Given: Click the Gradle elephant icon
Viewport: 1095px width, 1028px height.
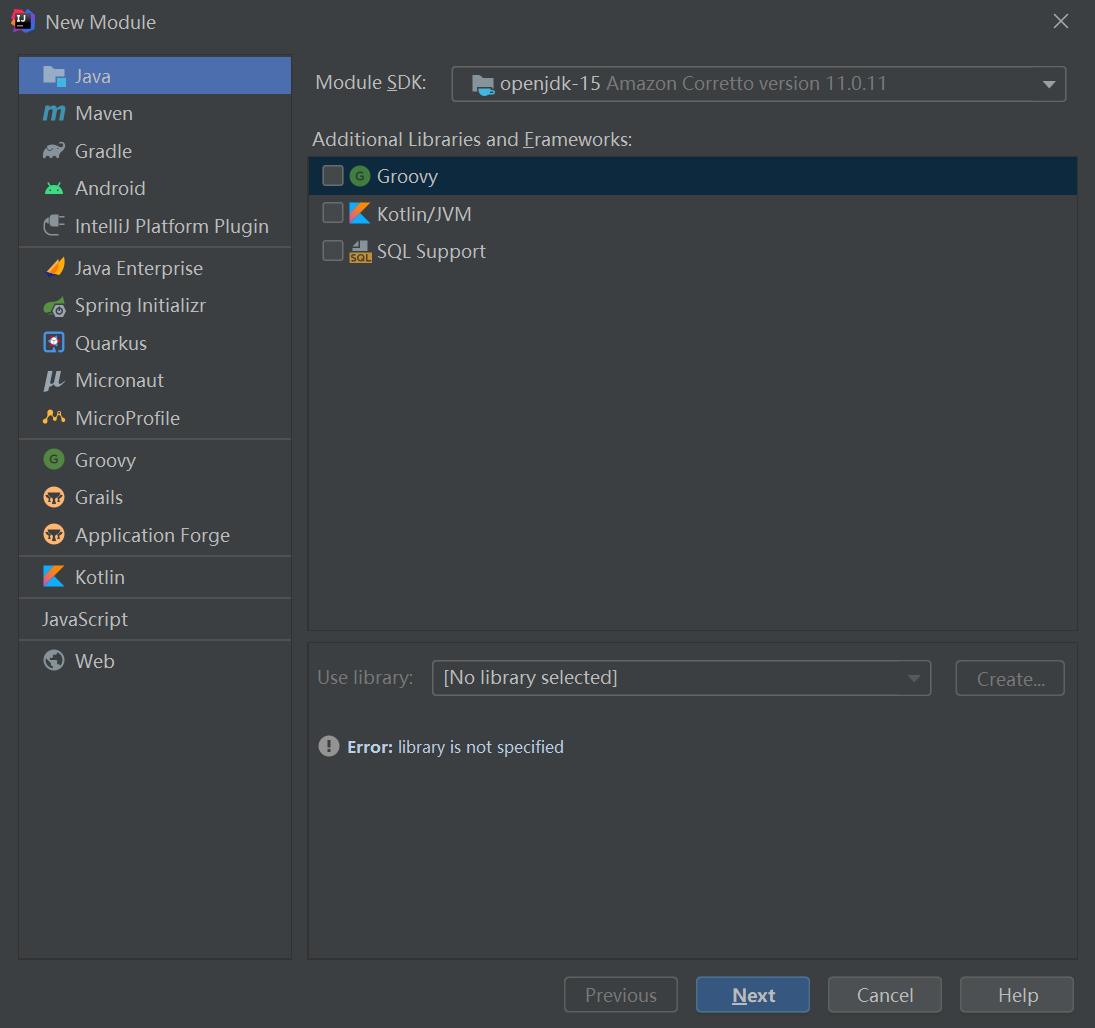Looking at the screenshot, I should click(54, 151).
